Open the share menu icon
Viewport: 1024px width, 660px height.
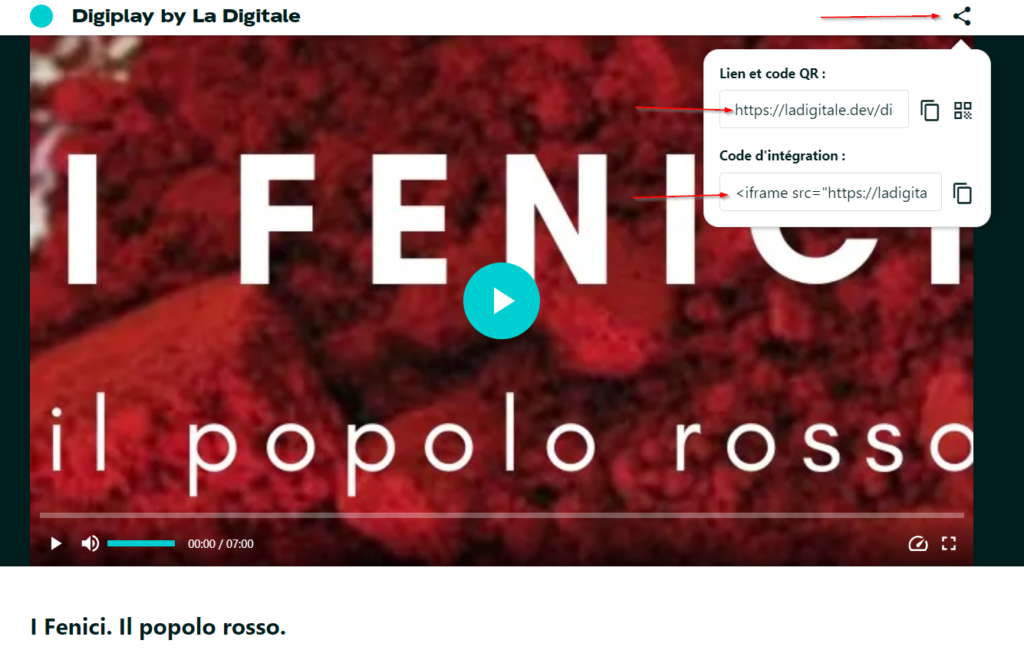click(x=961, y=16)
